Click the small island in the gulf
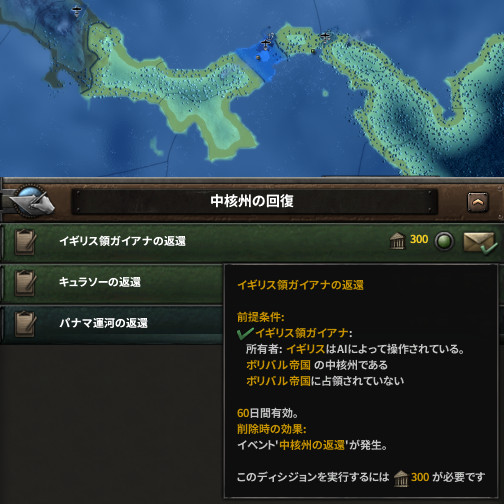The width and height of the screenshot is (504, 504). click(x=325, y=92)
